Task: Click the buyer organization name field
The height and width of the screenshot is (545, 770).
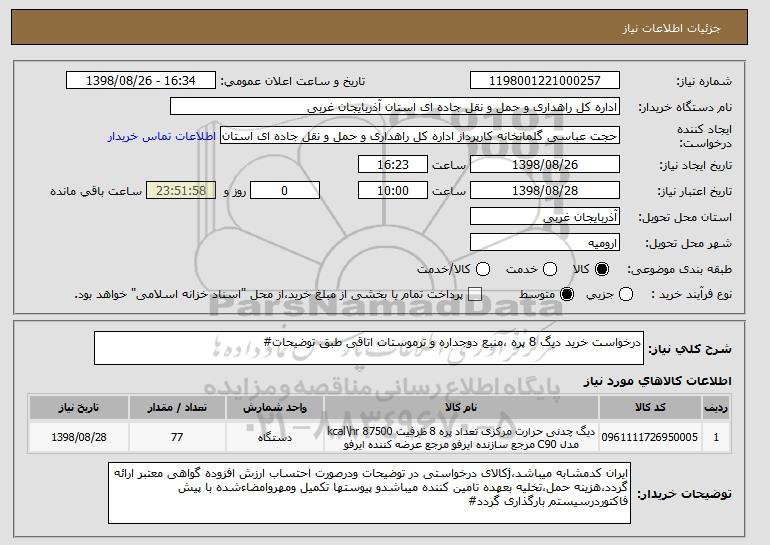Action: (x=395, y=107)
